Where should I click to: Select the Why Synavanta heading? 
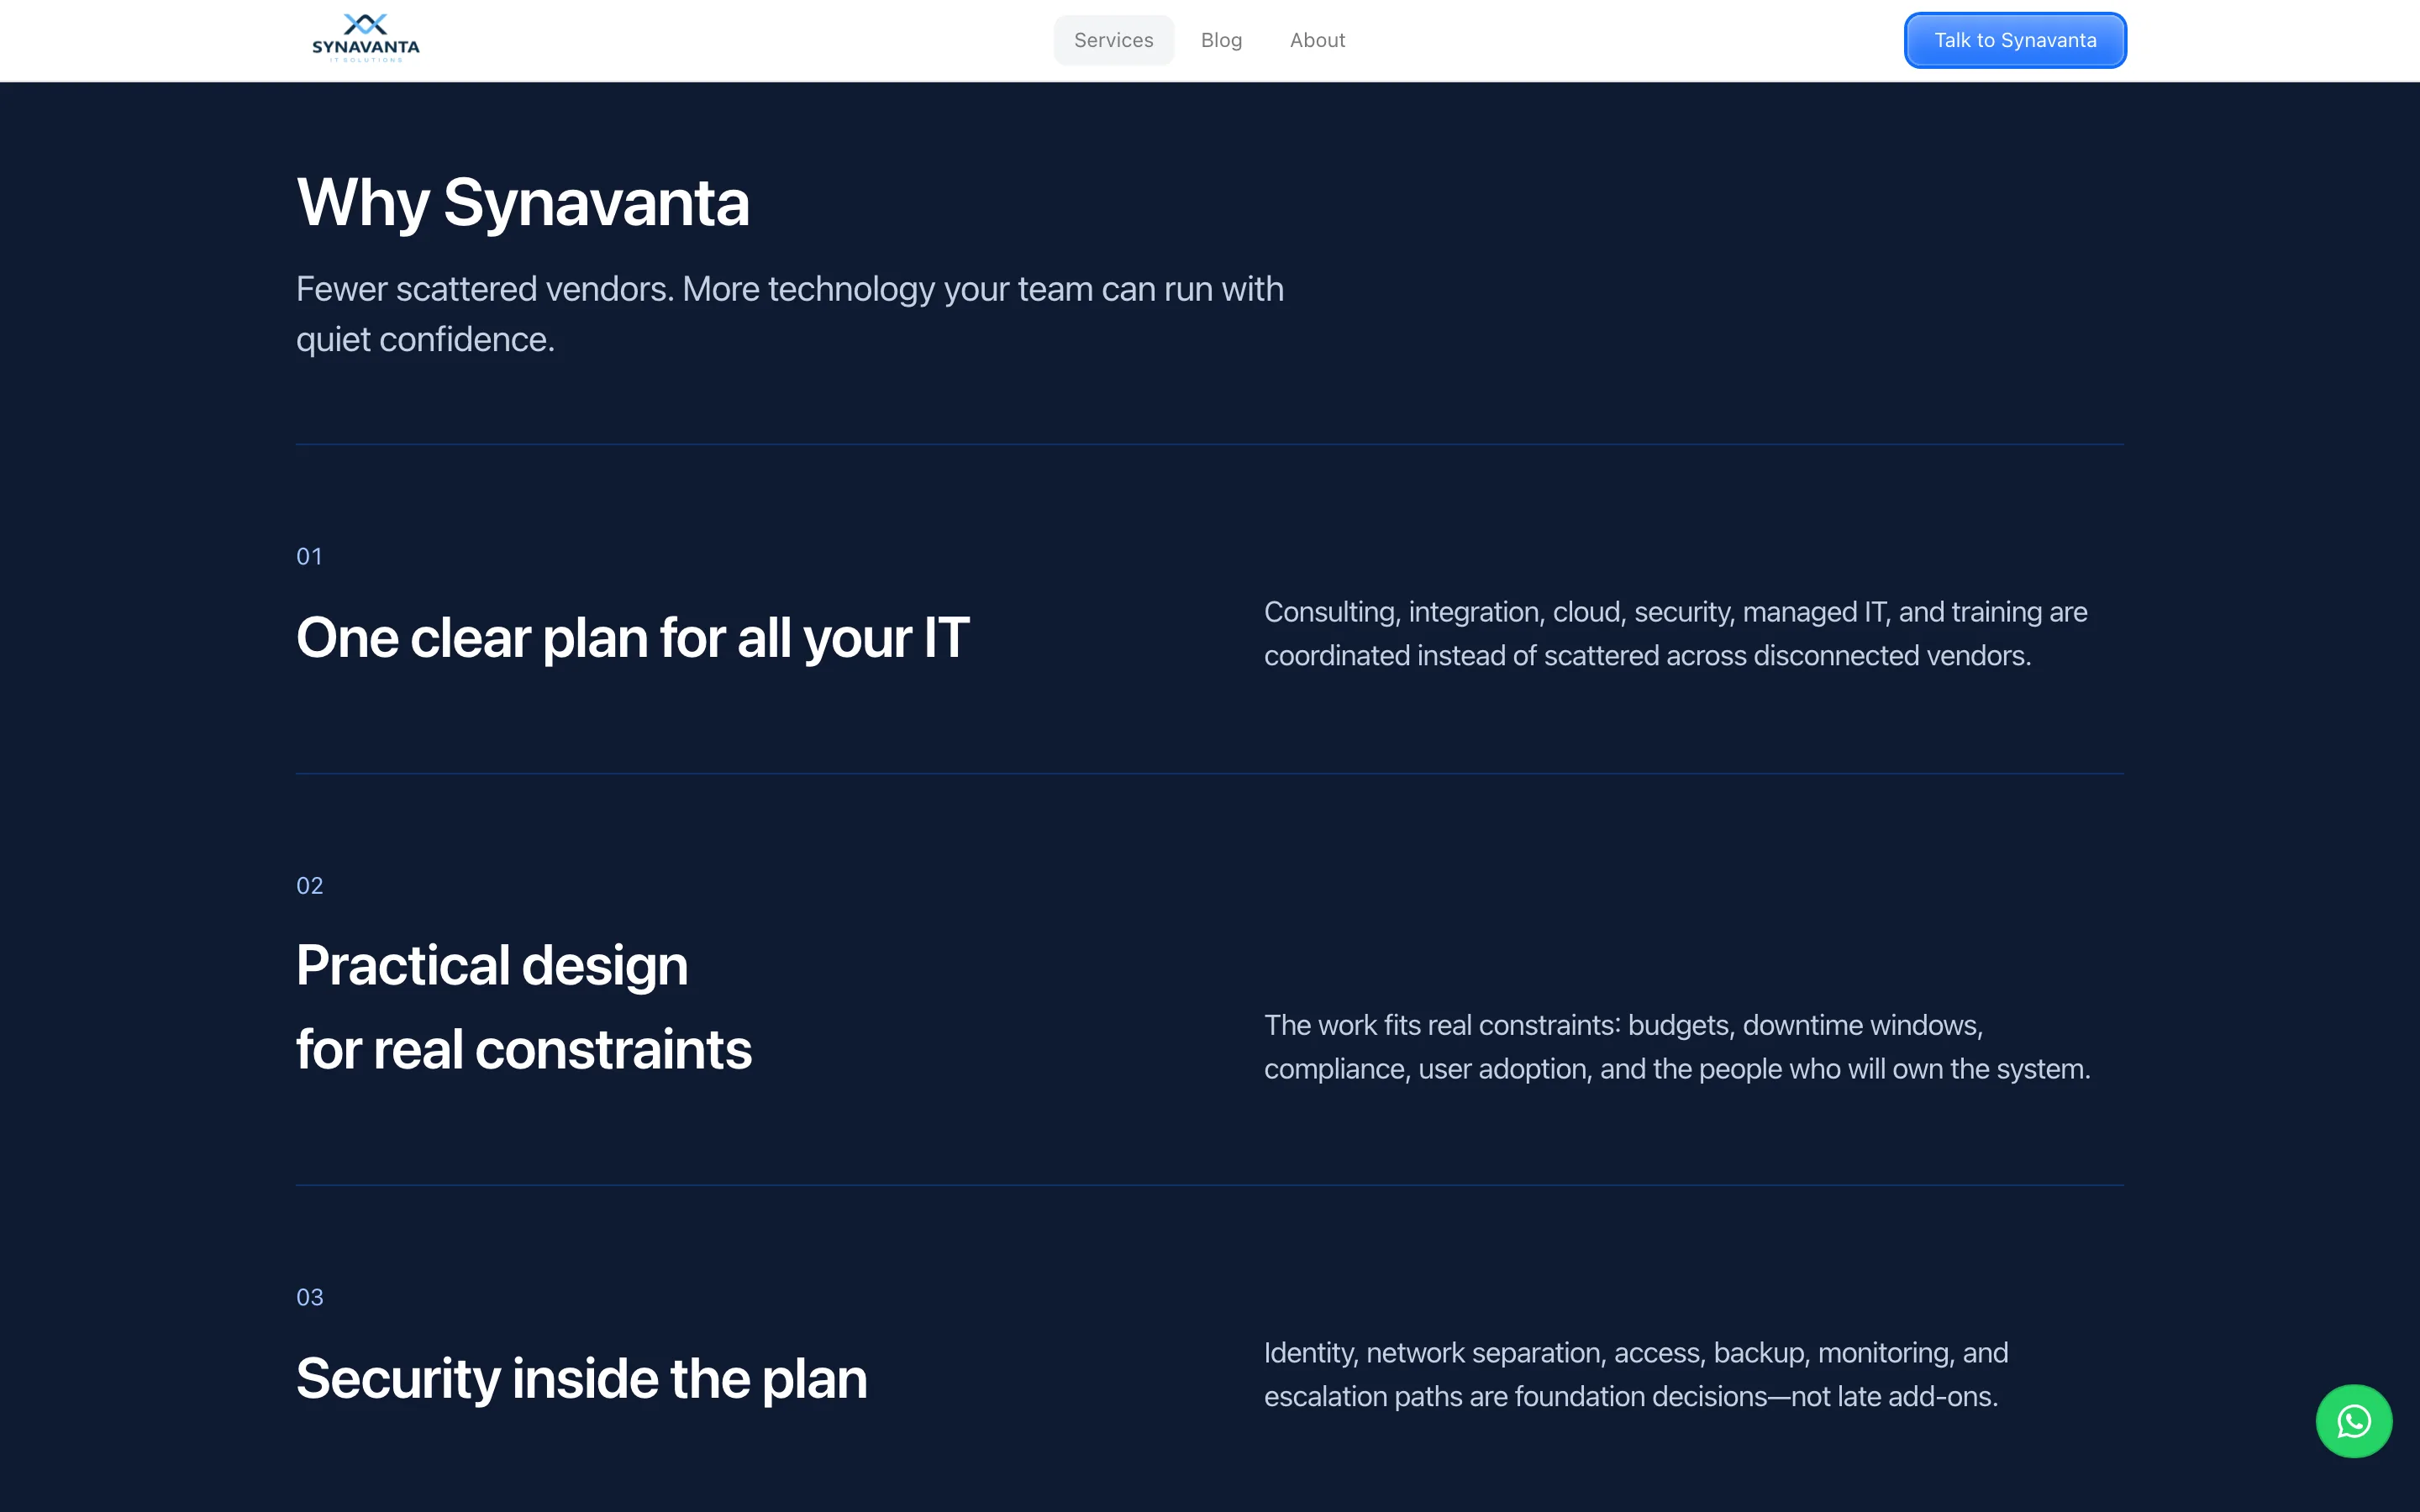tap(523, 203)
